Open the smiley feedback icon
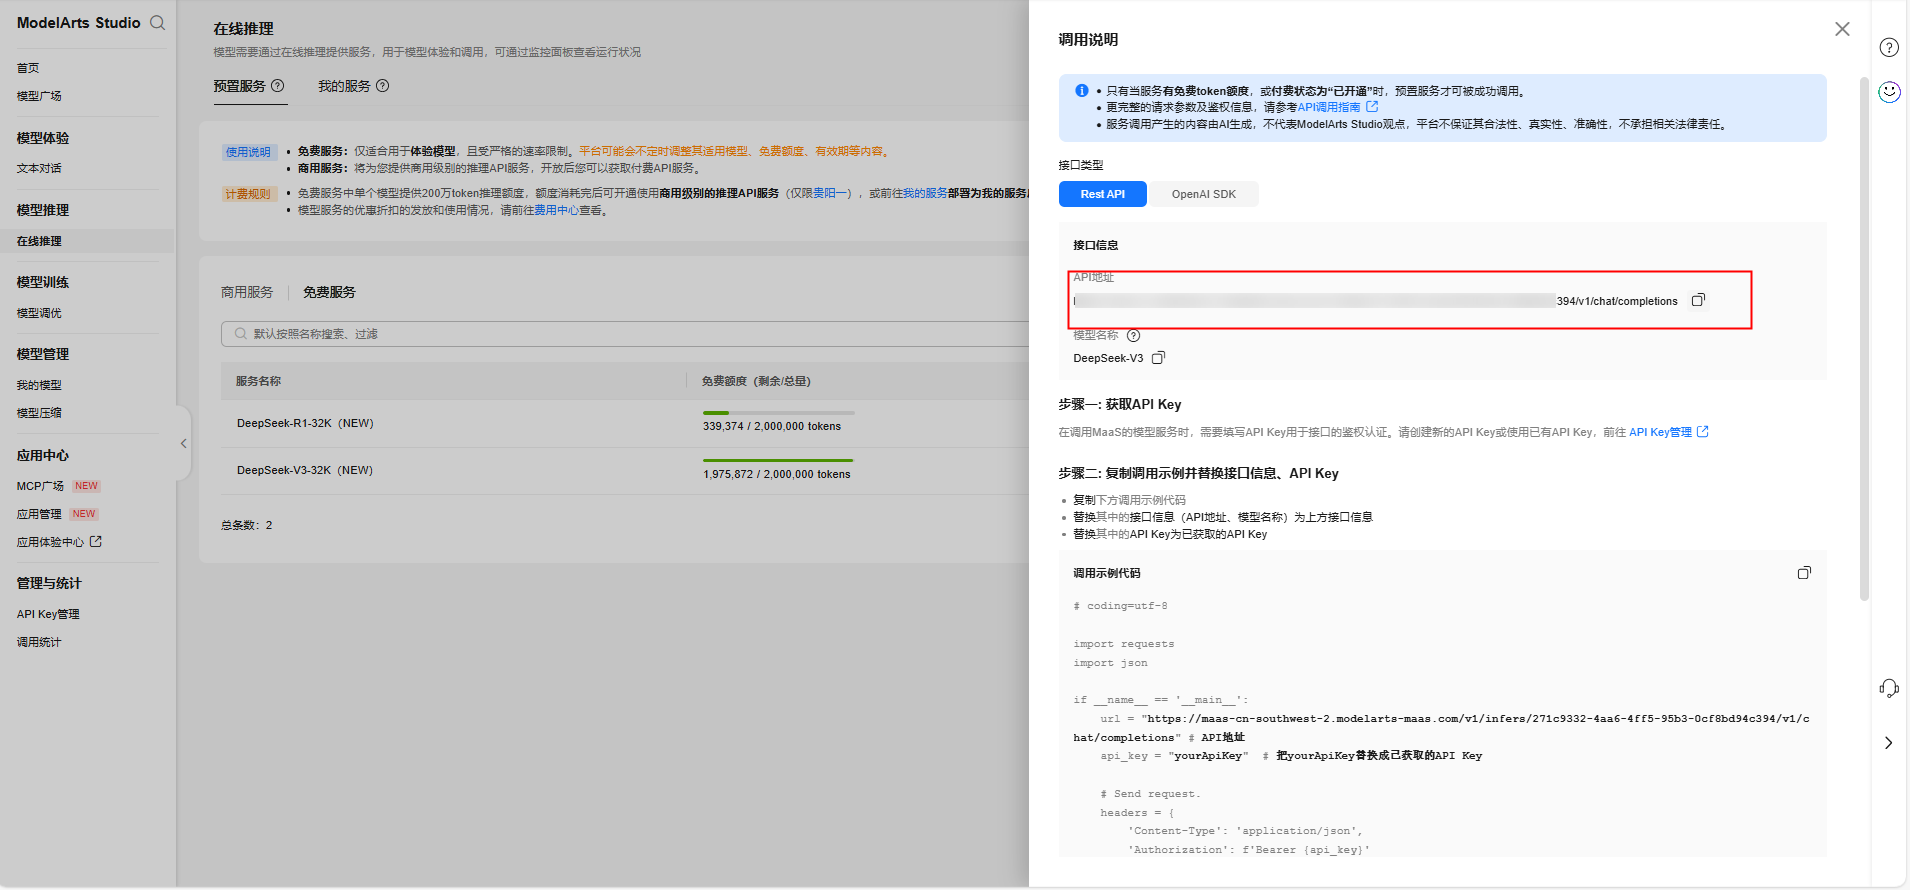 pyautogui.click(x=1889, y=92)
